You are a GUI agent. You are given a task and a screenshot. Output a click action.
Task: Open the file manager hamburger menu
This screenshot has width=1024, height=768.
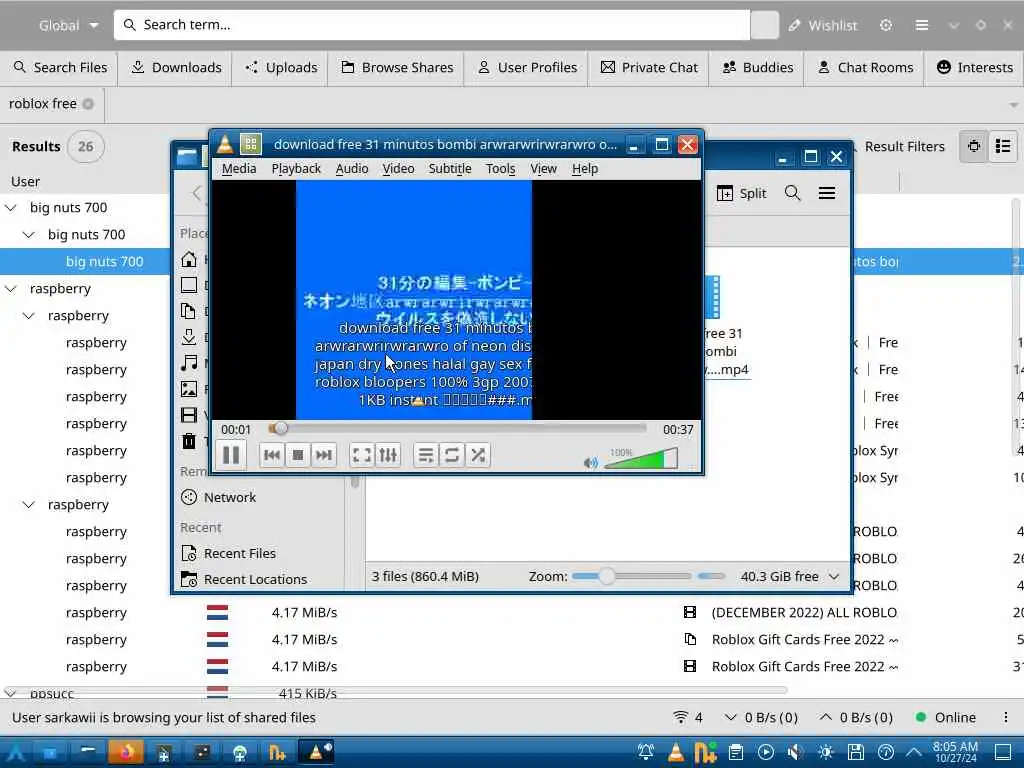(x=827, y=193)
